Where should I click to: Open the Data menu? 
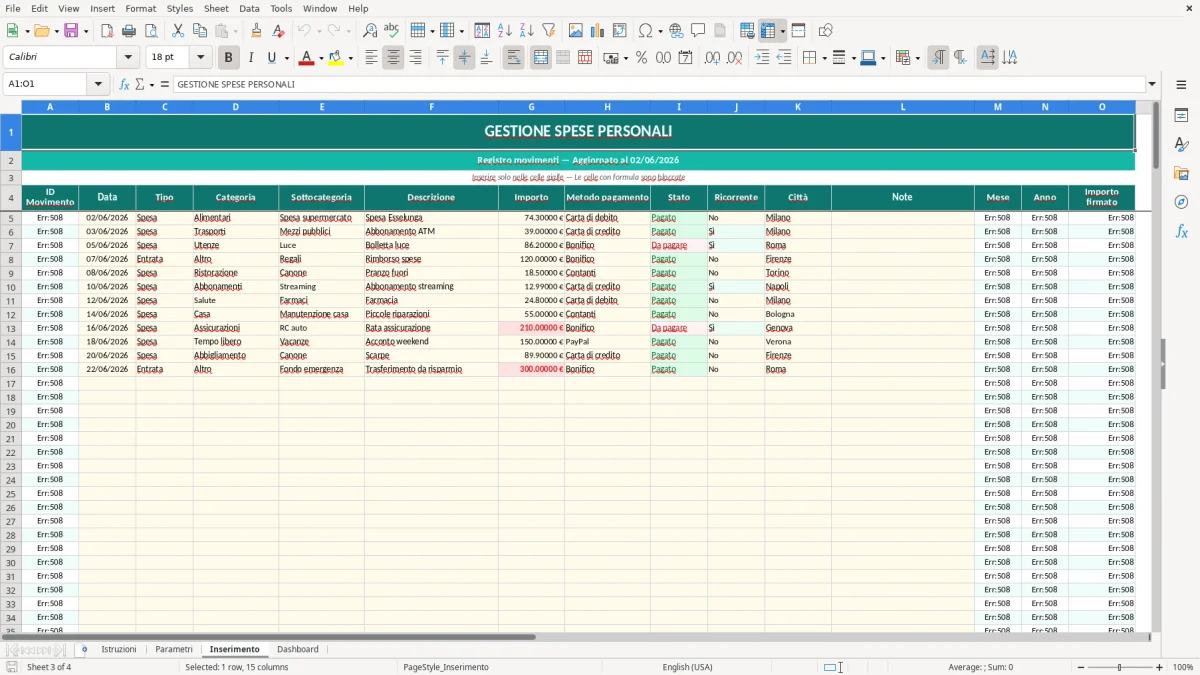pyautogui.click(x=249, y=8)
